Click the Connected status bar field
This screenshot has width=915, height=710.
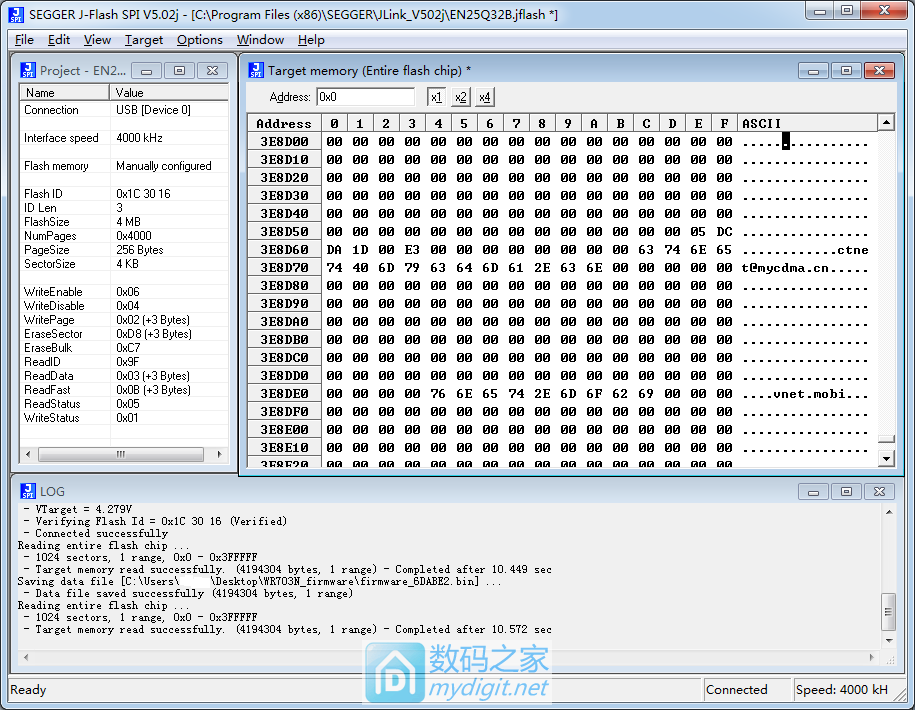tap(746, 690)
